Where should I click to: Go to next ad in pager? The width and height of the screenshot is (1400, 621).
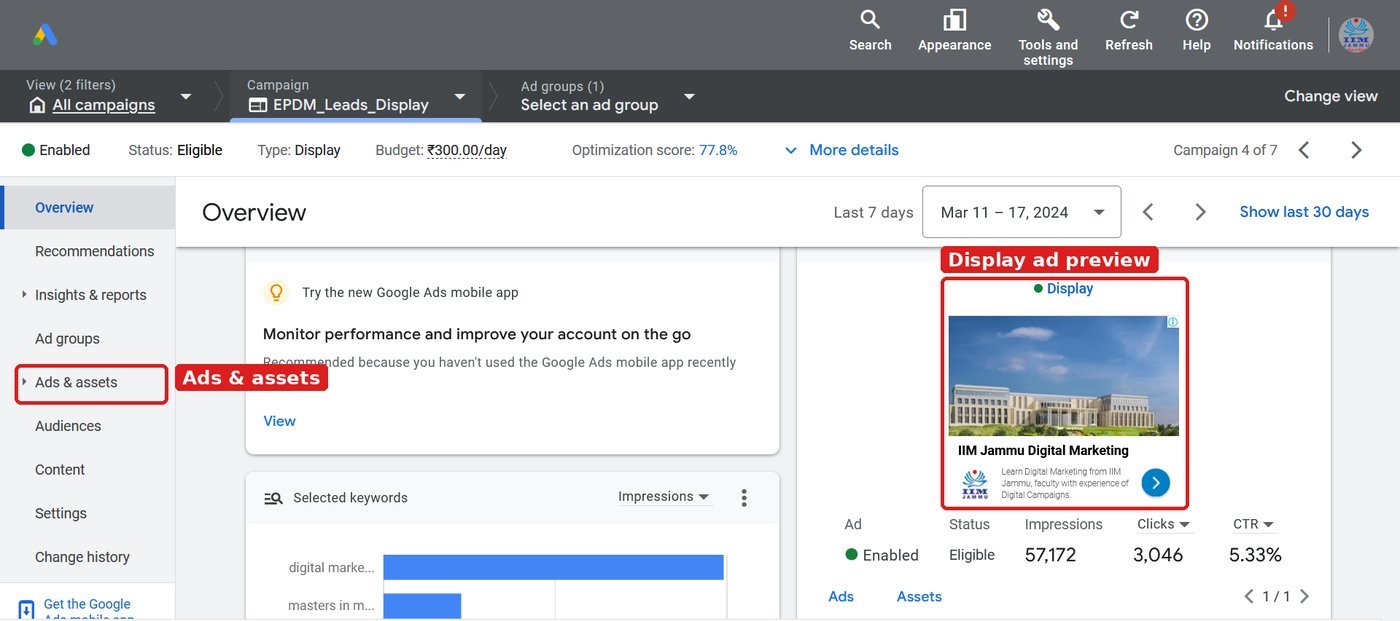tap(1303, 596)
